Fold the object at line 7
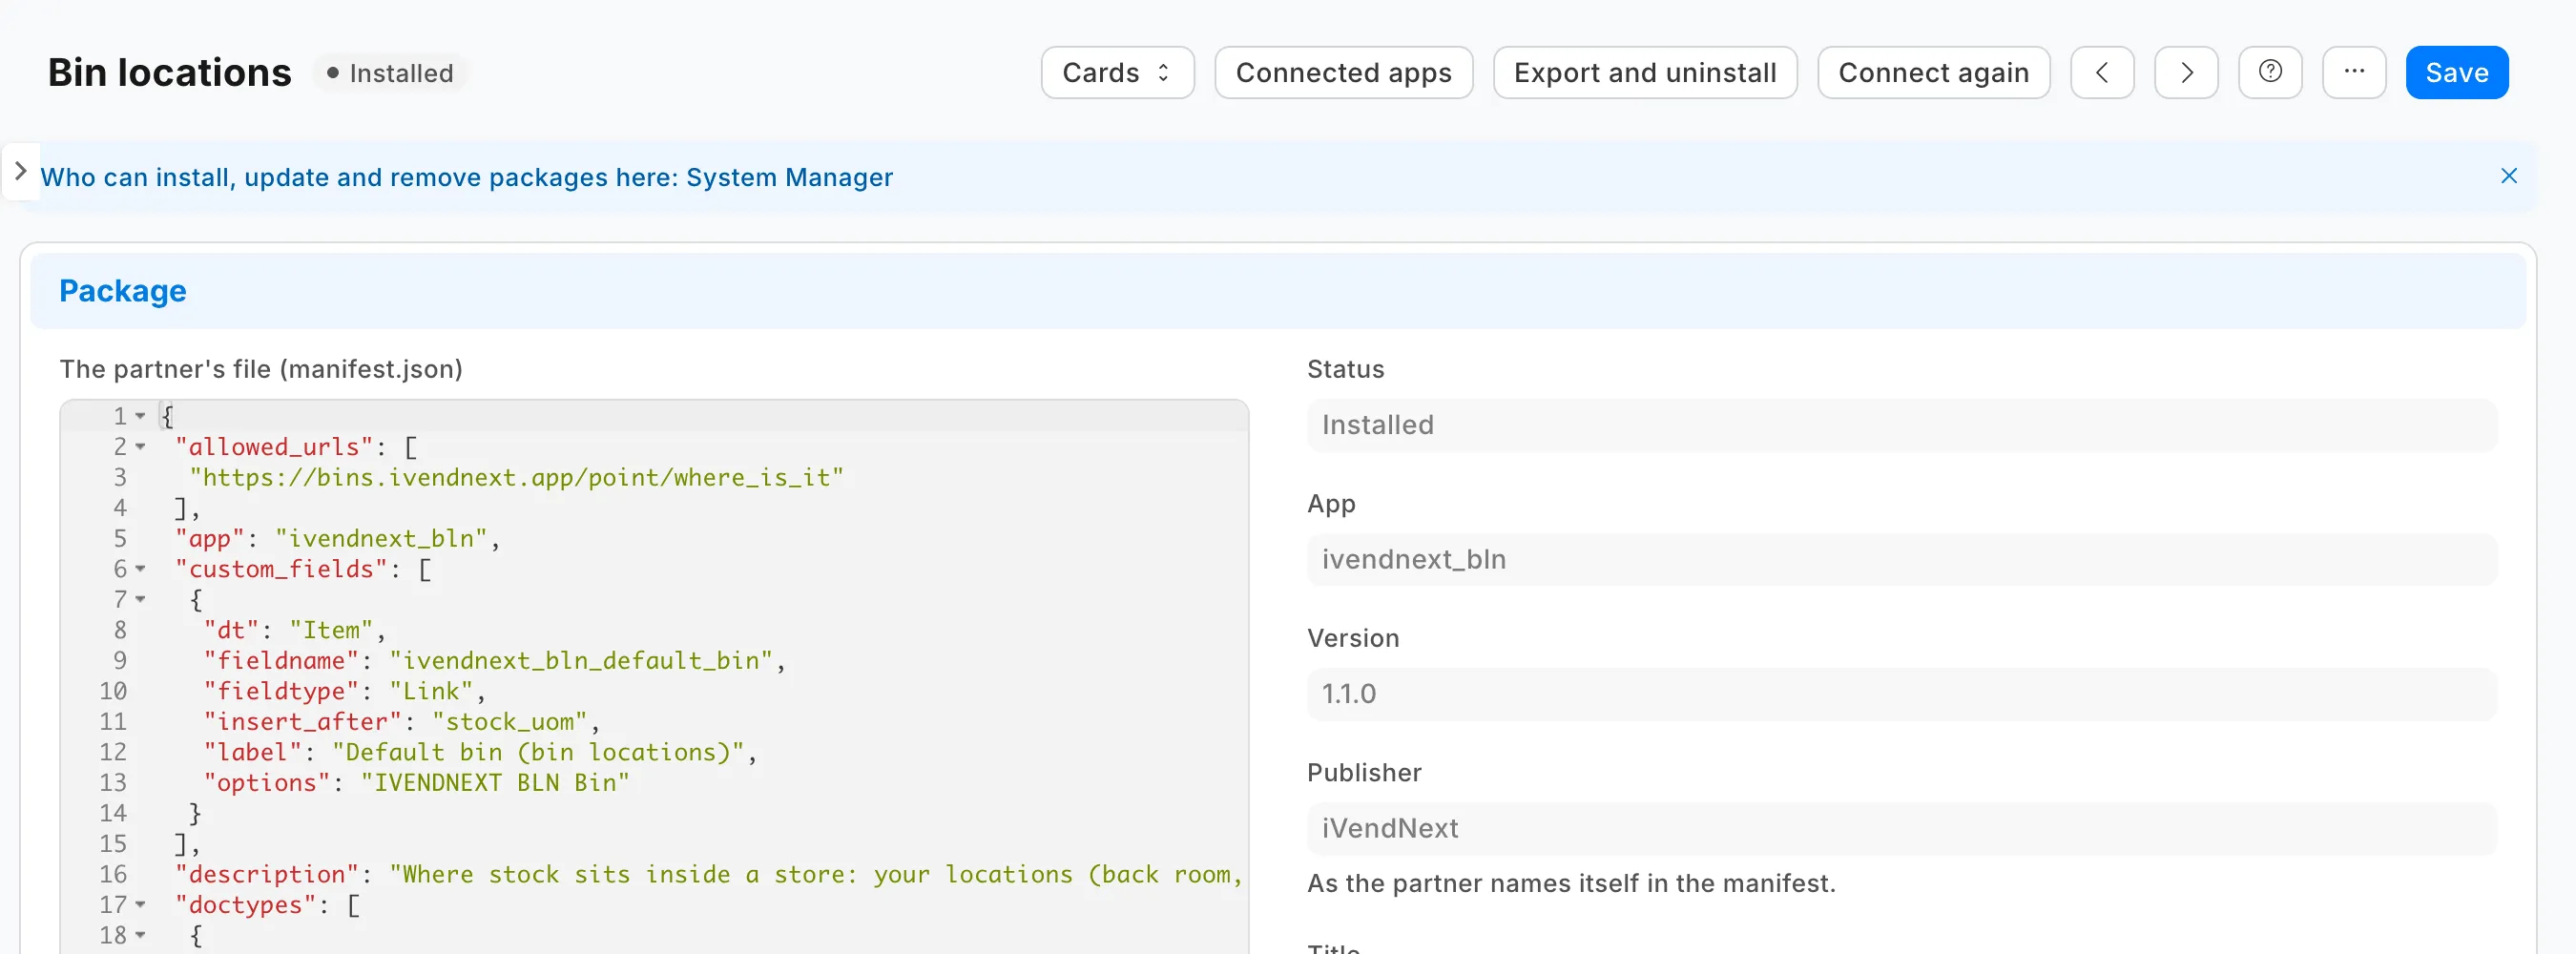 click(x=141, y=599)
